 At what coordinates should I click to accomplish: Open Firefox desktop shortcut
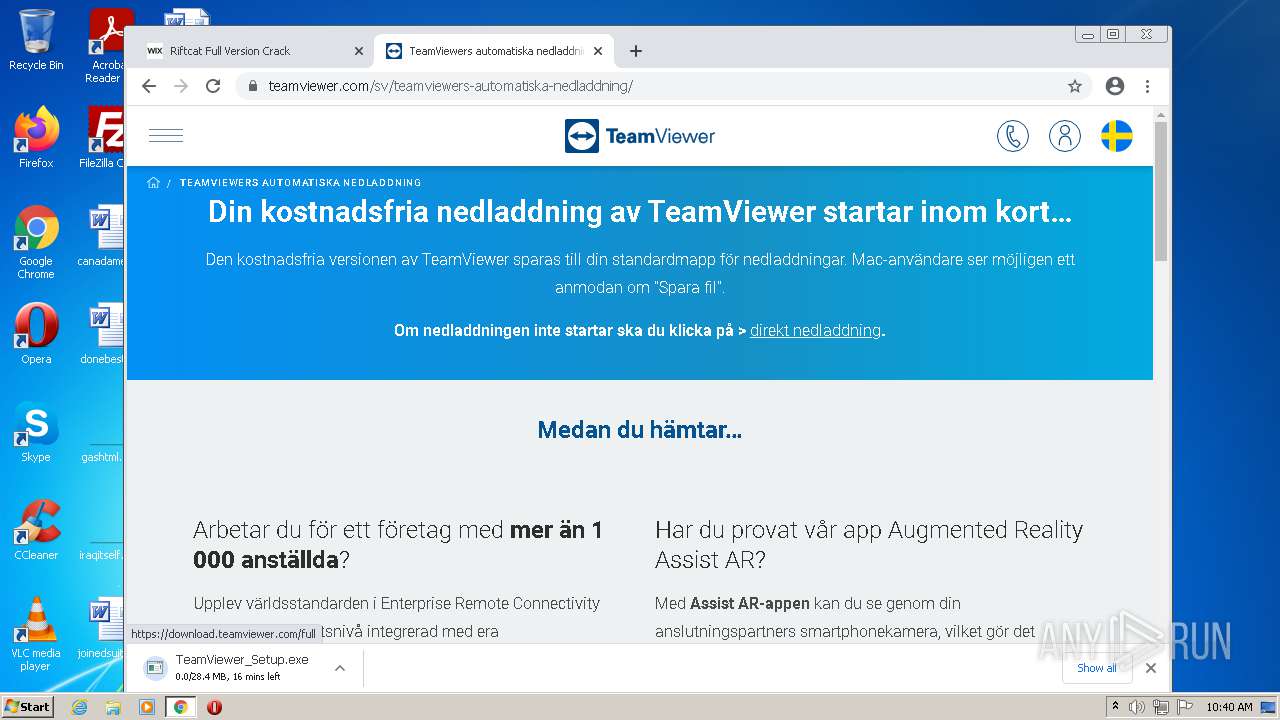coord(36,138)
